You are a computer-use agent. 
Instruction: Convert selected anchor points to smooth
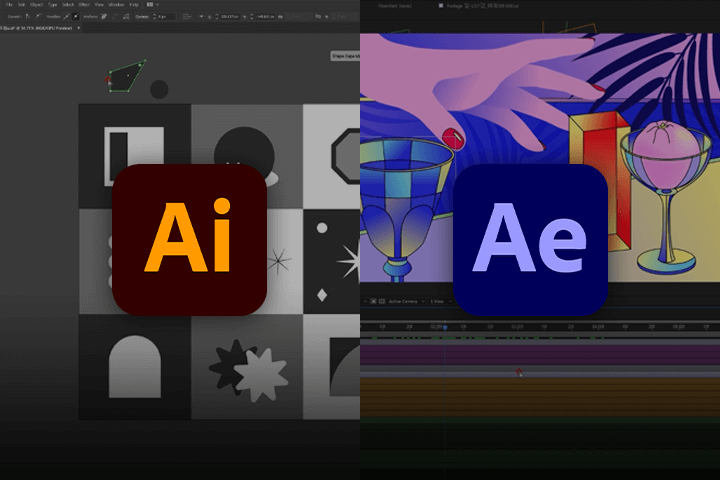(x=39, y=17)
